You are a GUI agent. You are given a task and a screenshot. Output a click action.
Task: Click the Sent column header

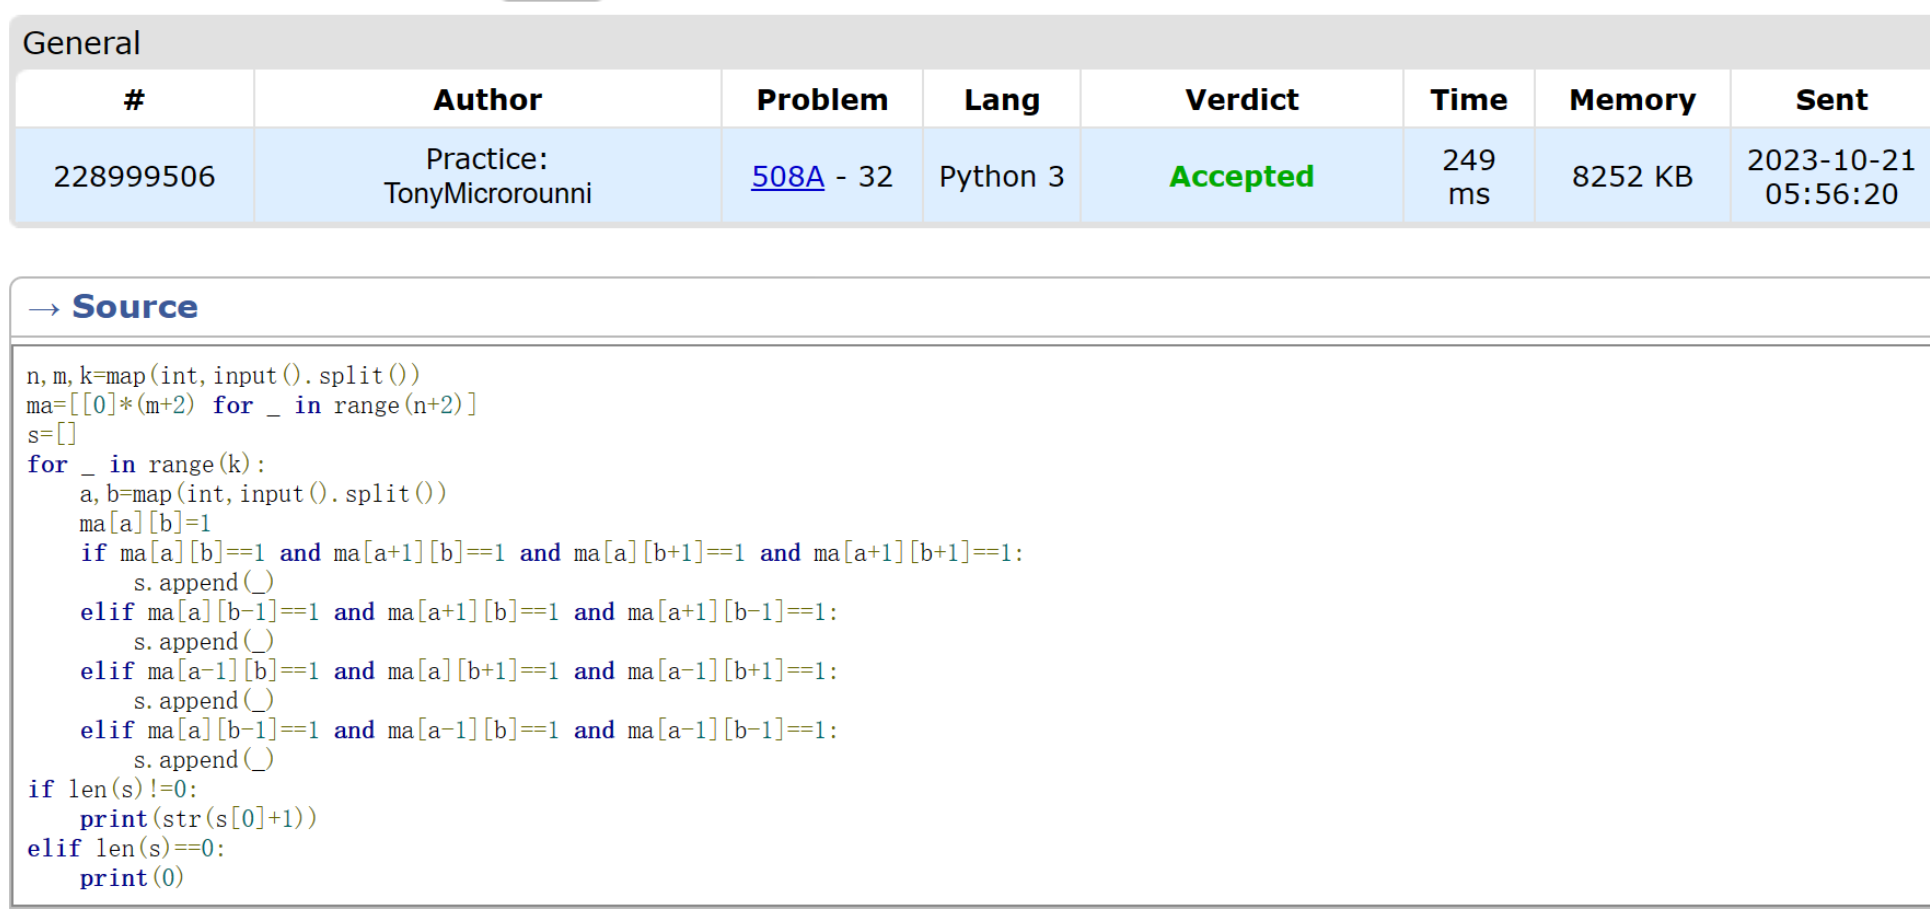pos(1831,99)
